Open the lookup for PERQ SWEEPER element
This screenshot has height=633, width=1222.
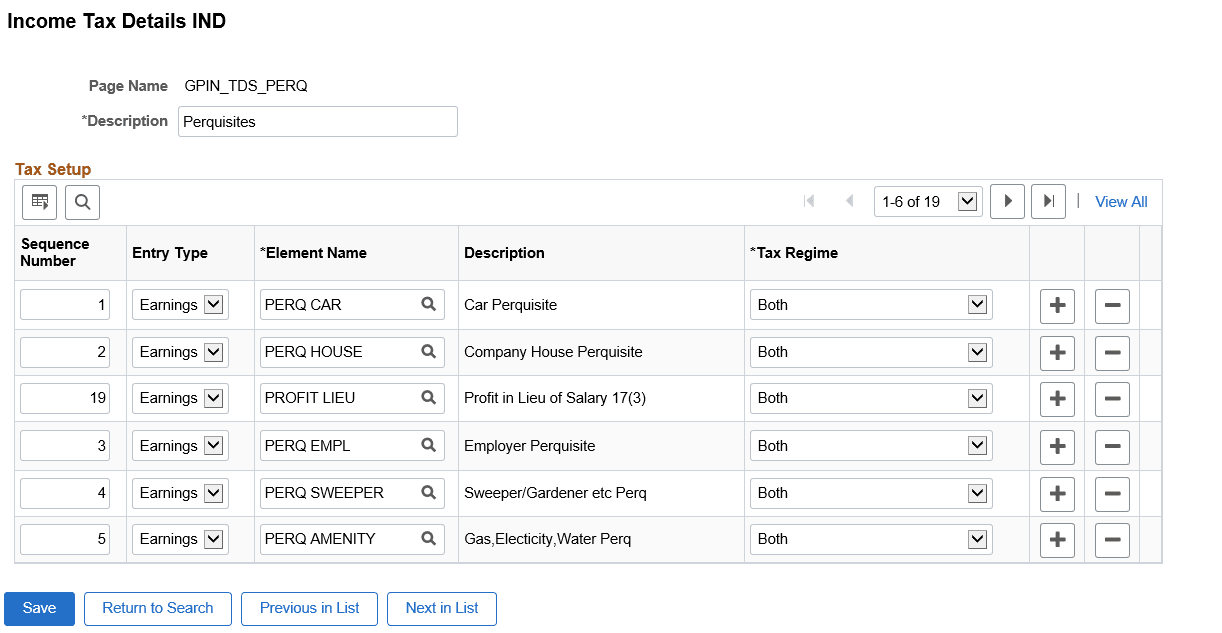tap(427, 492)
